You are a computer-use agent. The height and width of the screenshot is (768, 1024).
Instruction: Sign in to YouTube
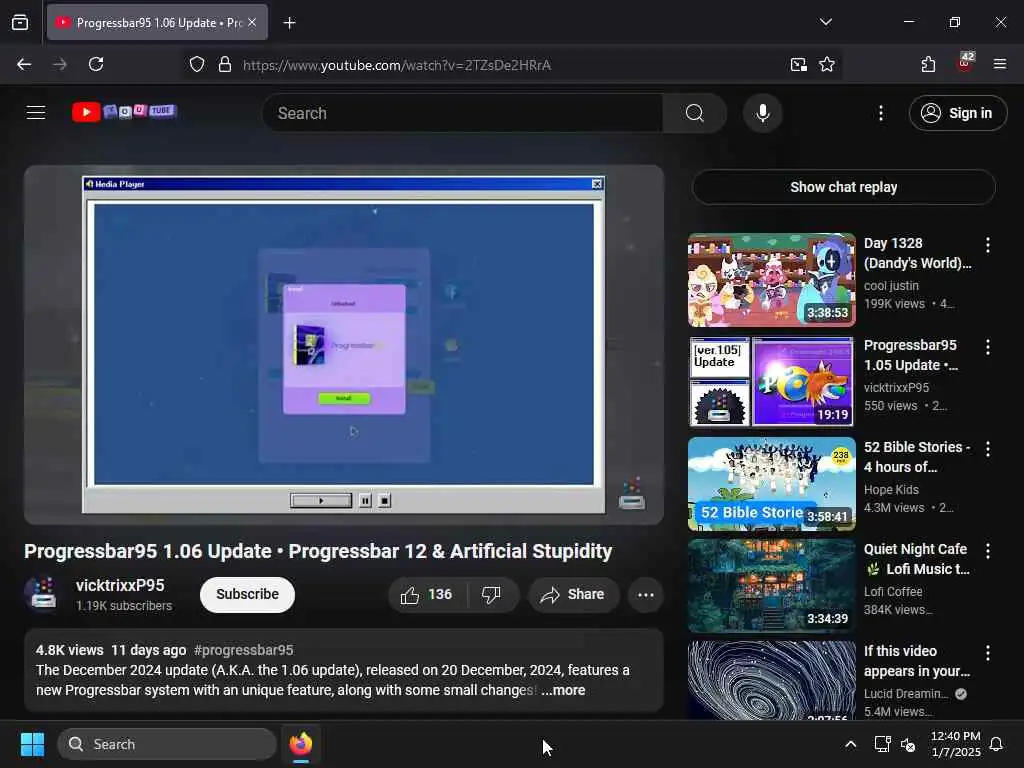coord(957,113)
